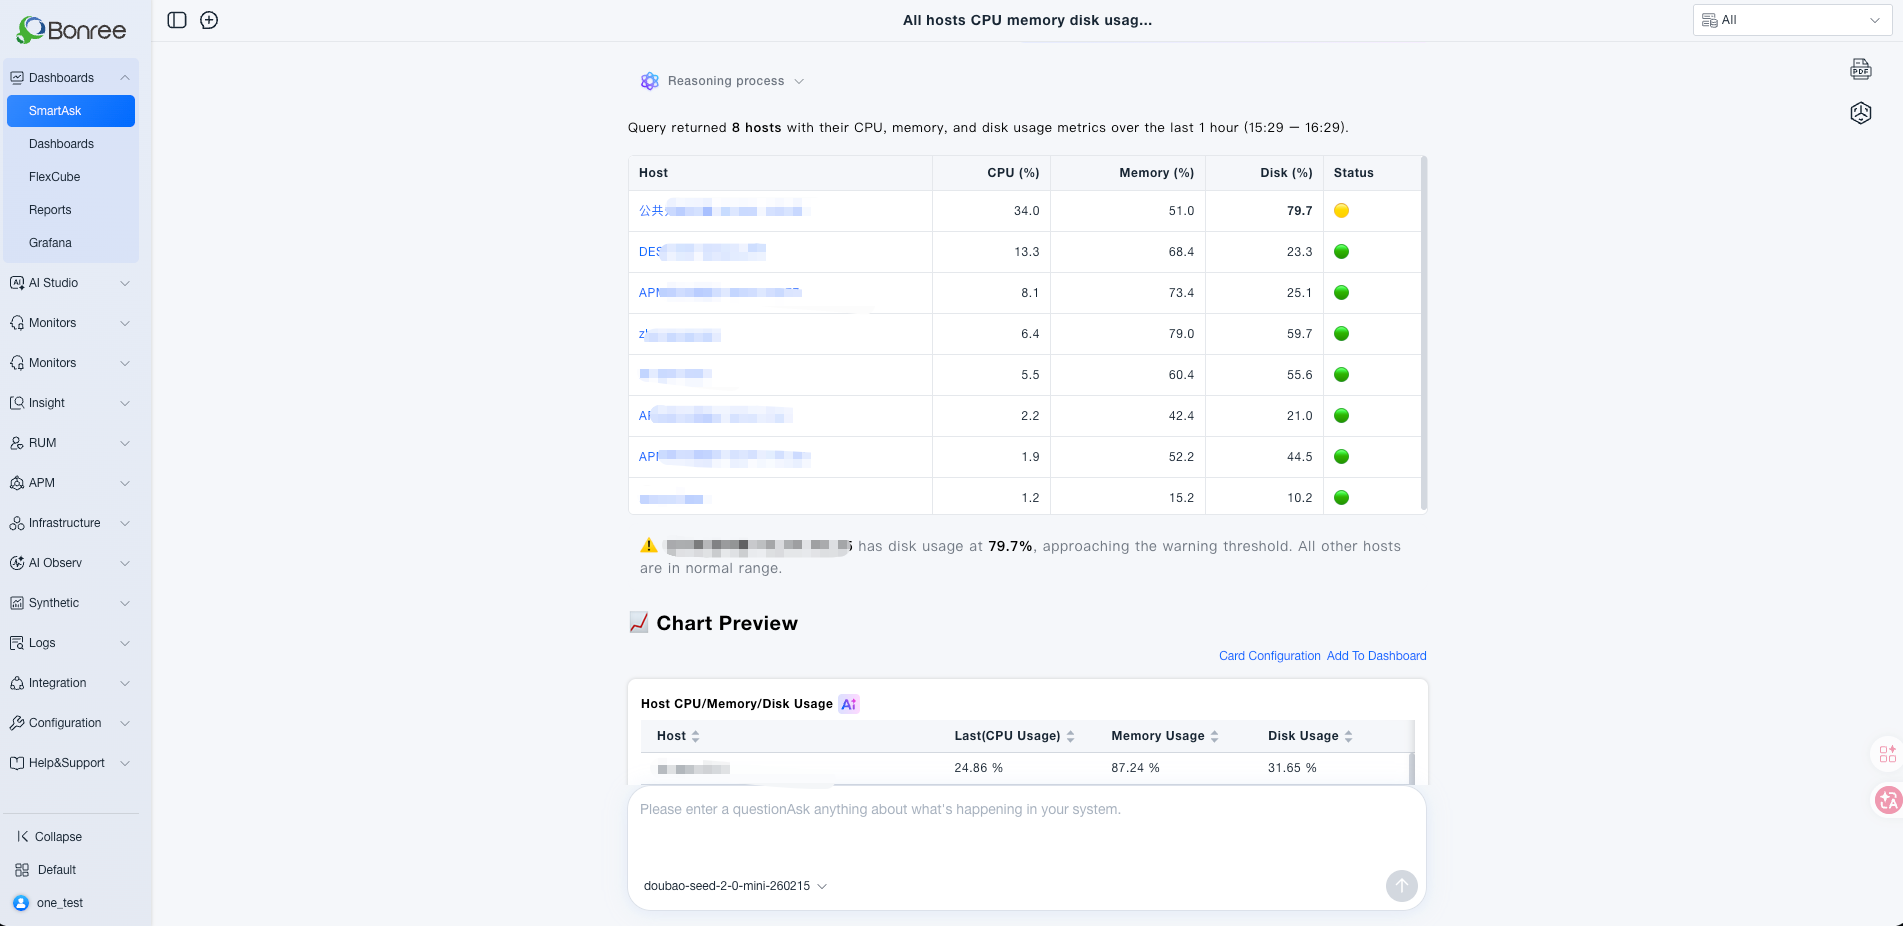The width and height of the screenshot is (1903, 926).
Task: Click the Infrastructure sidebar icon
Action: [x=17, y=523]
